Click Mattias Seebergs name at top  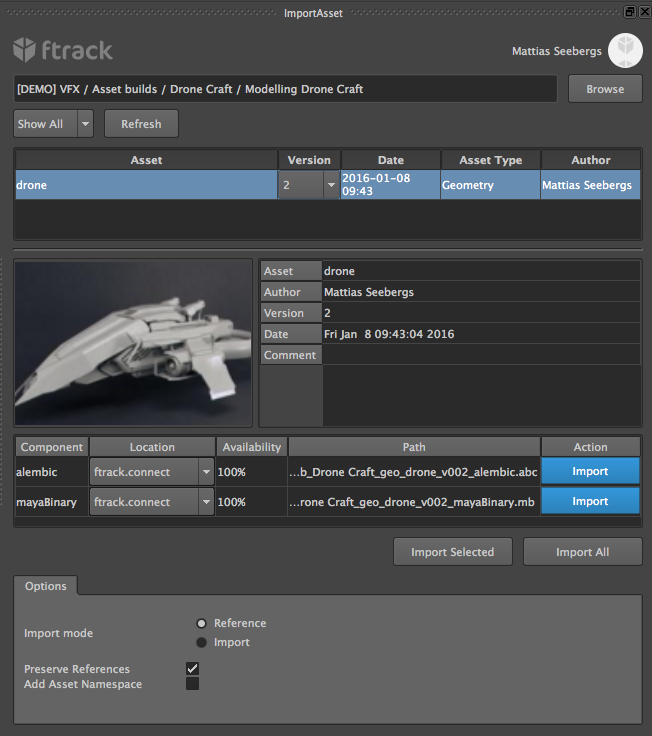tap(557, 51)
